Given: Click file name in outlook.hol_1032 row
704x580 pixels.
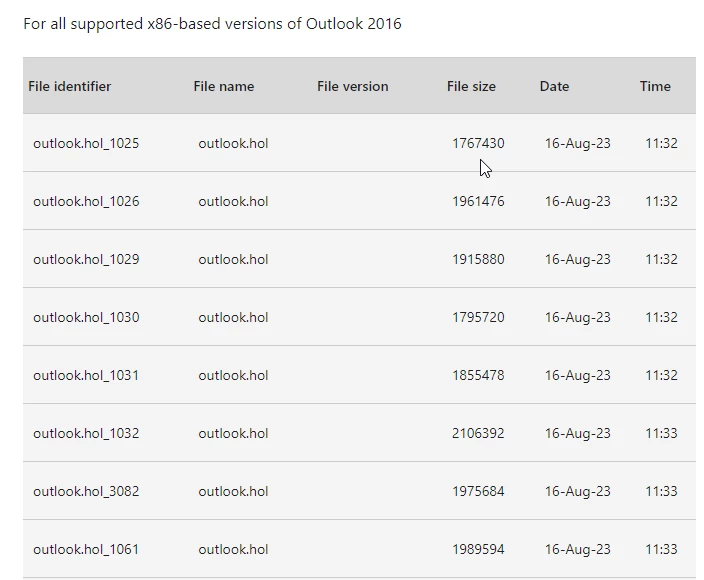Looking at the screenshot, I should tap(233, 433).
